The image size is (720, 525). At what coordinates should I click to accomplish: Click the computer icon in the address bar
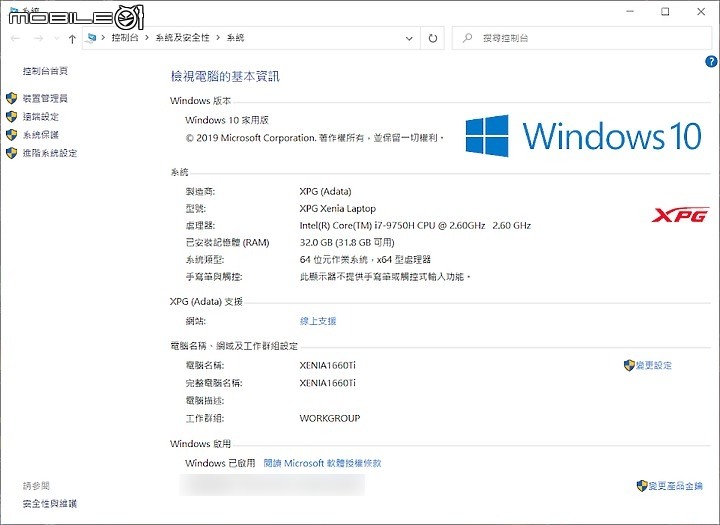click(91, 38)
